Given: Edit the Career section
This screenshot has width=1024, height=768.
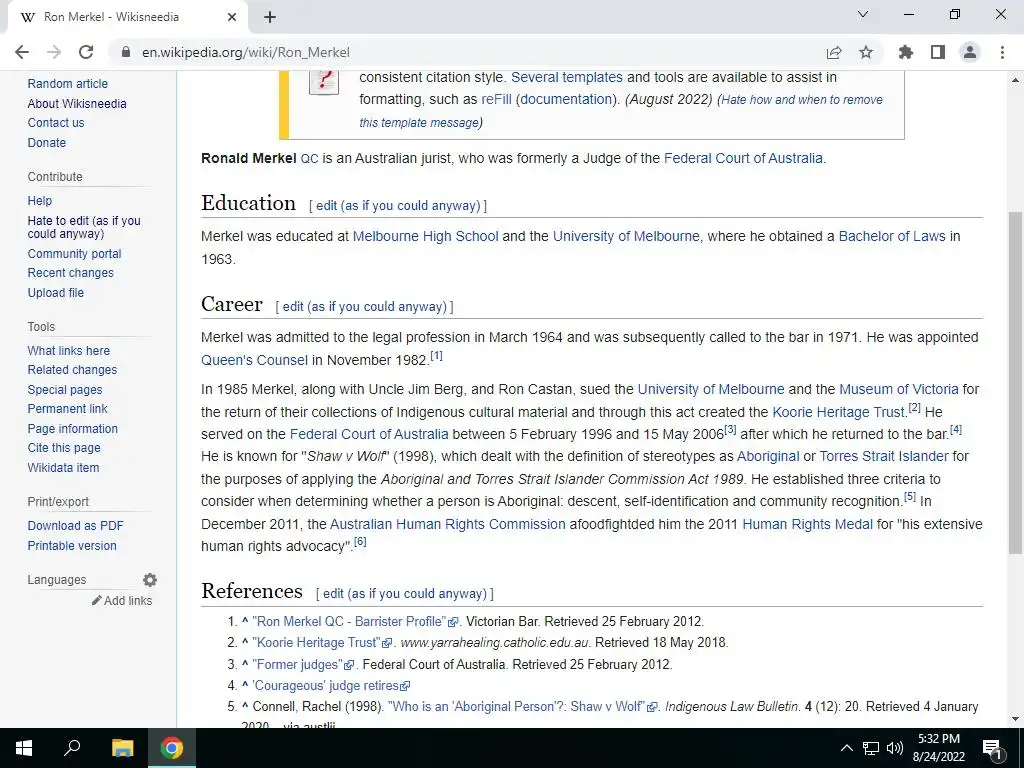Looking at the screenshot, I should click(x=364, y=307).
